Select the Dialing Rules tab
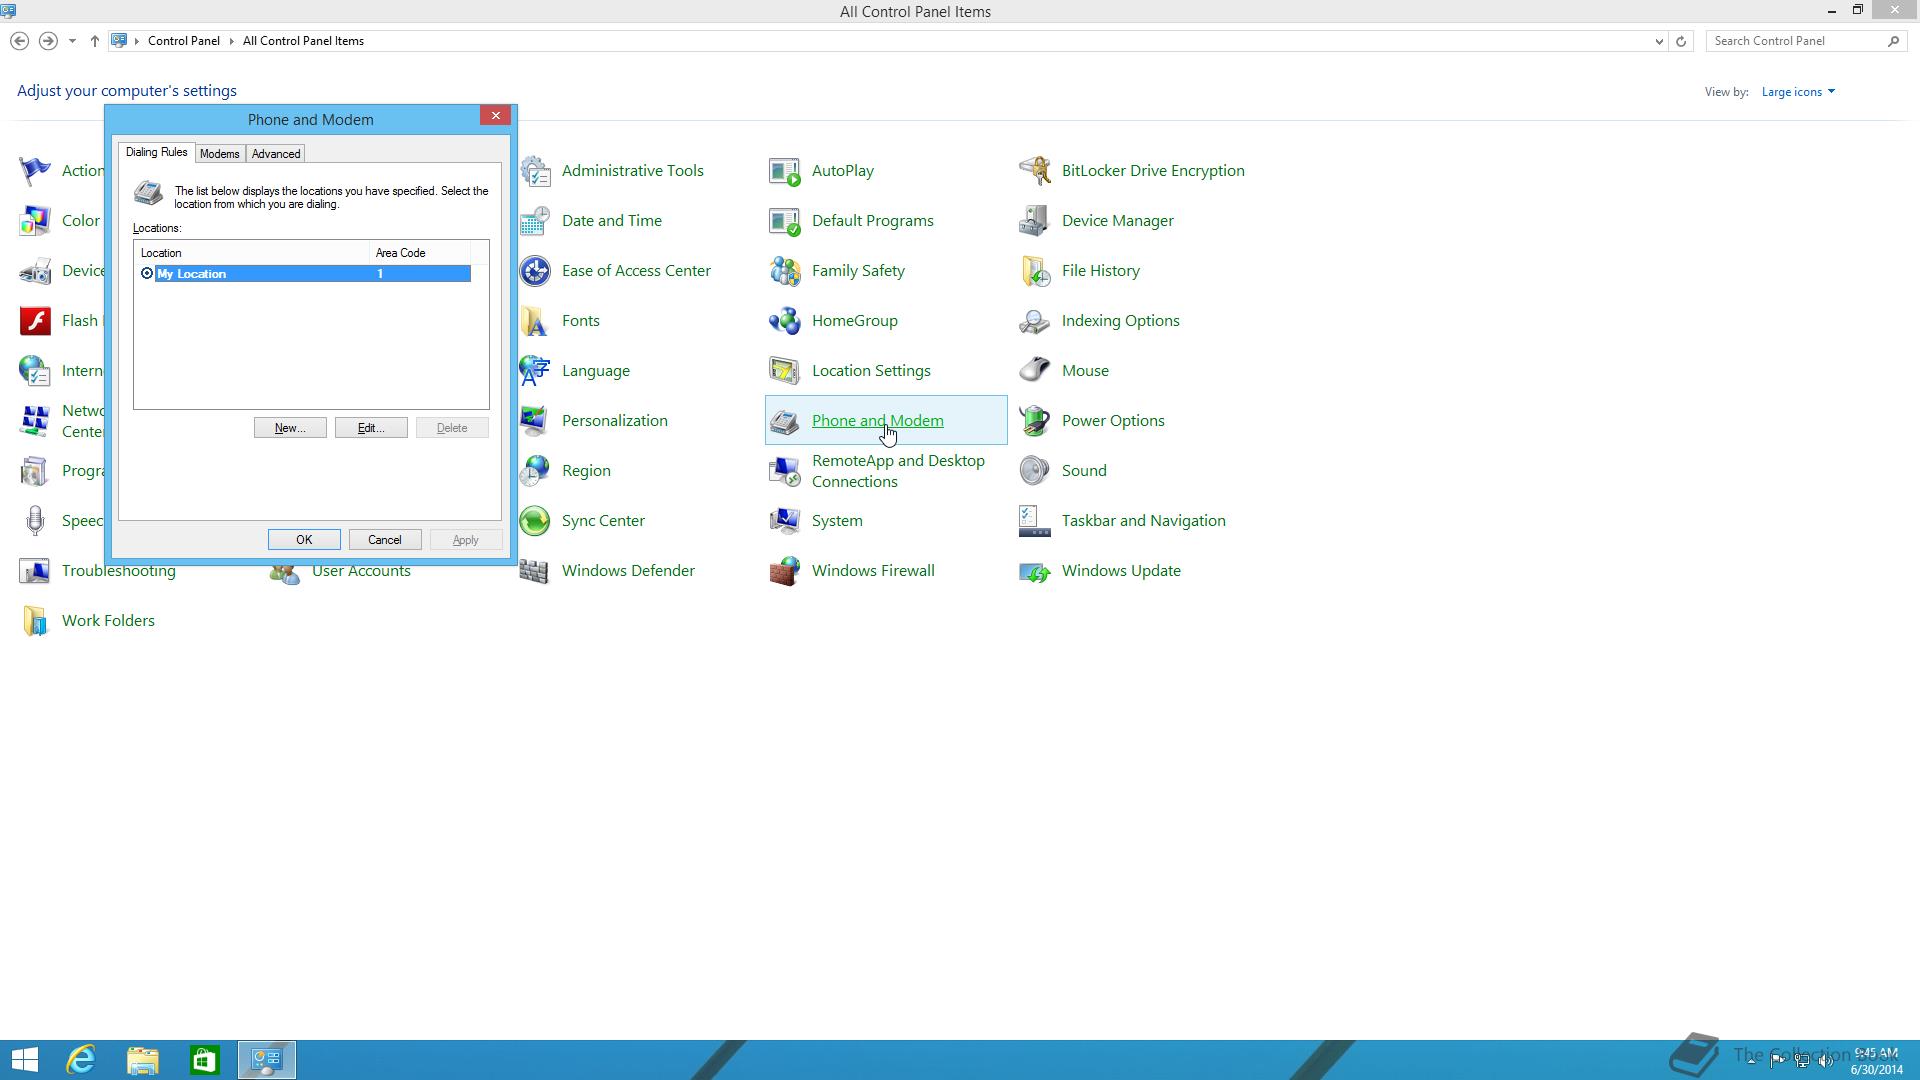Image resolution: width=1920 pixels, height=1080 pixels. (156, 152)
